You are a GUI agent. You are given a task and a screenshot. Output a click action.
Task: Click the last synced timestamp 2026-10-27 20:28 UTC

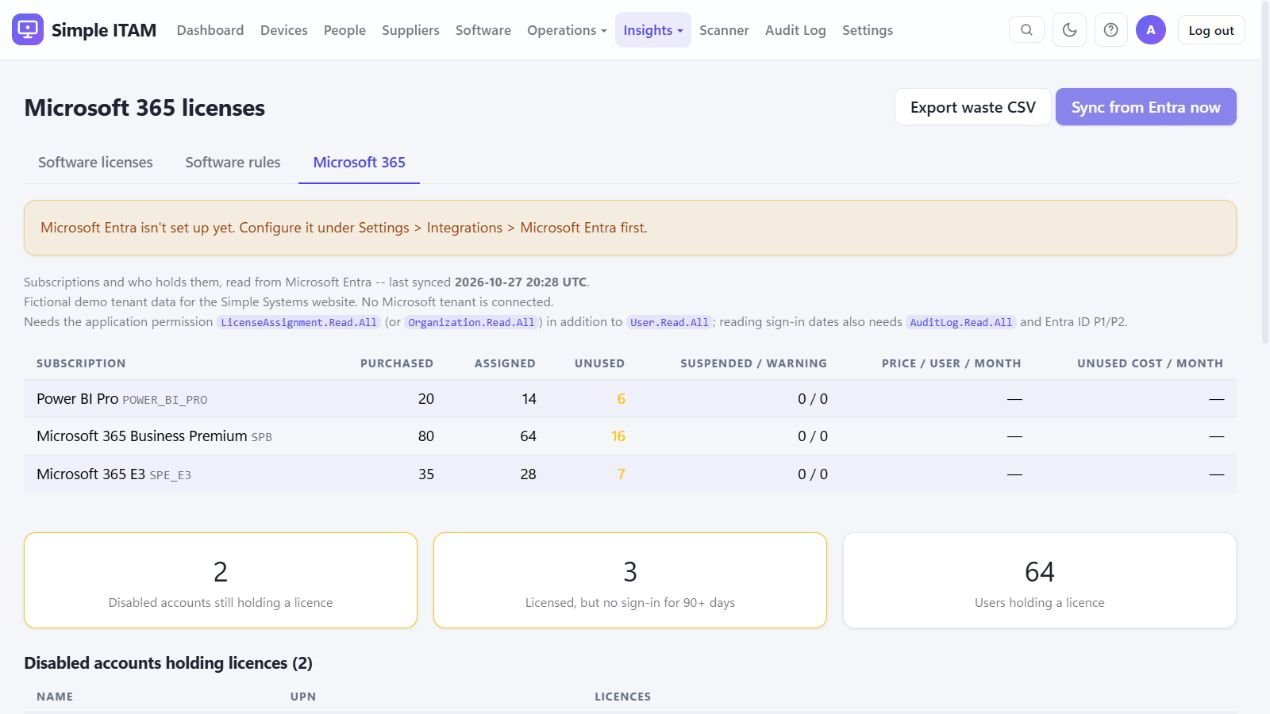(521, 282)
